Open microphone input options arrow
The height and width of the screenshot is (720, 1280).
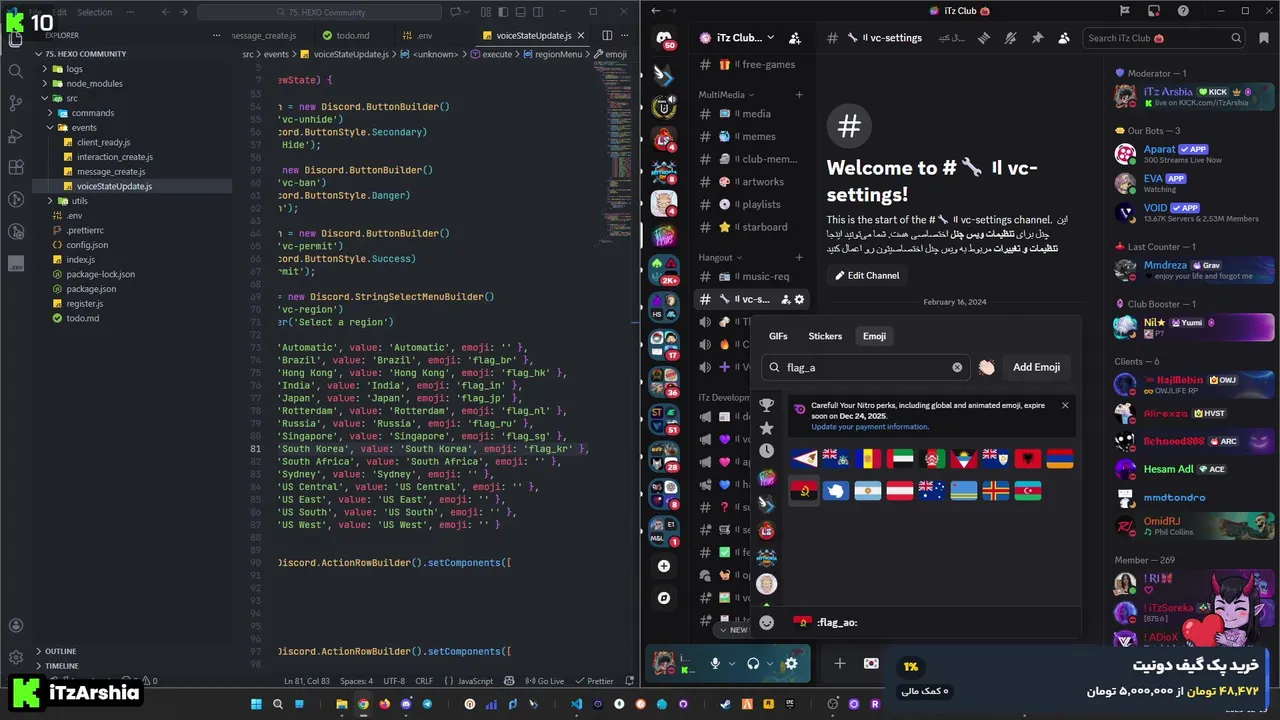coord(731,663)
